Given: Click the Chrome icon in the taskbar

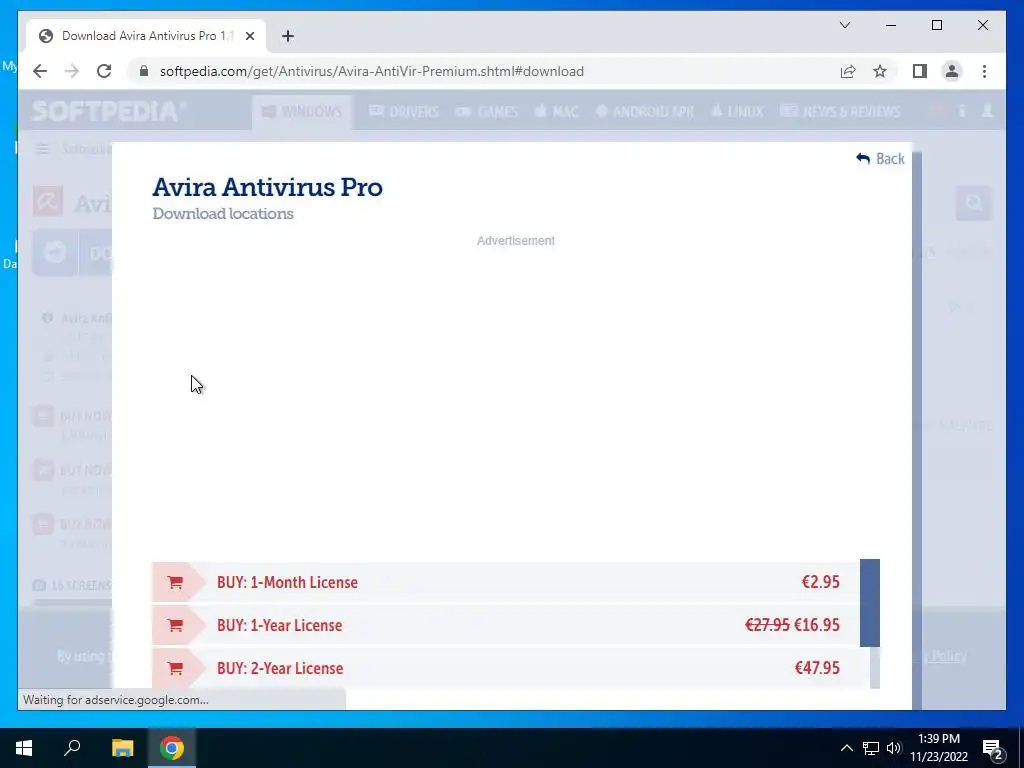Looking at the screenshot, I should 172,748.
